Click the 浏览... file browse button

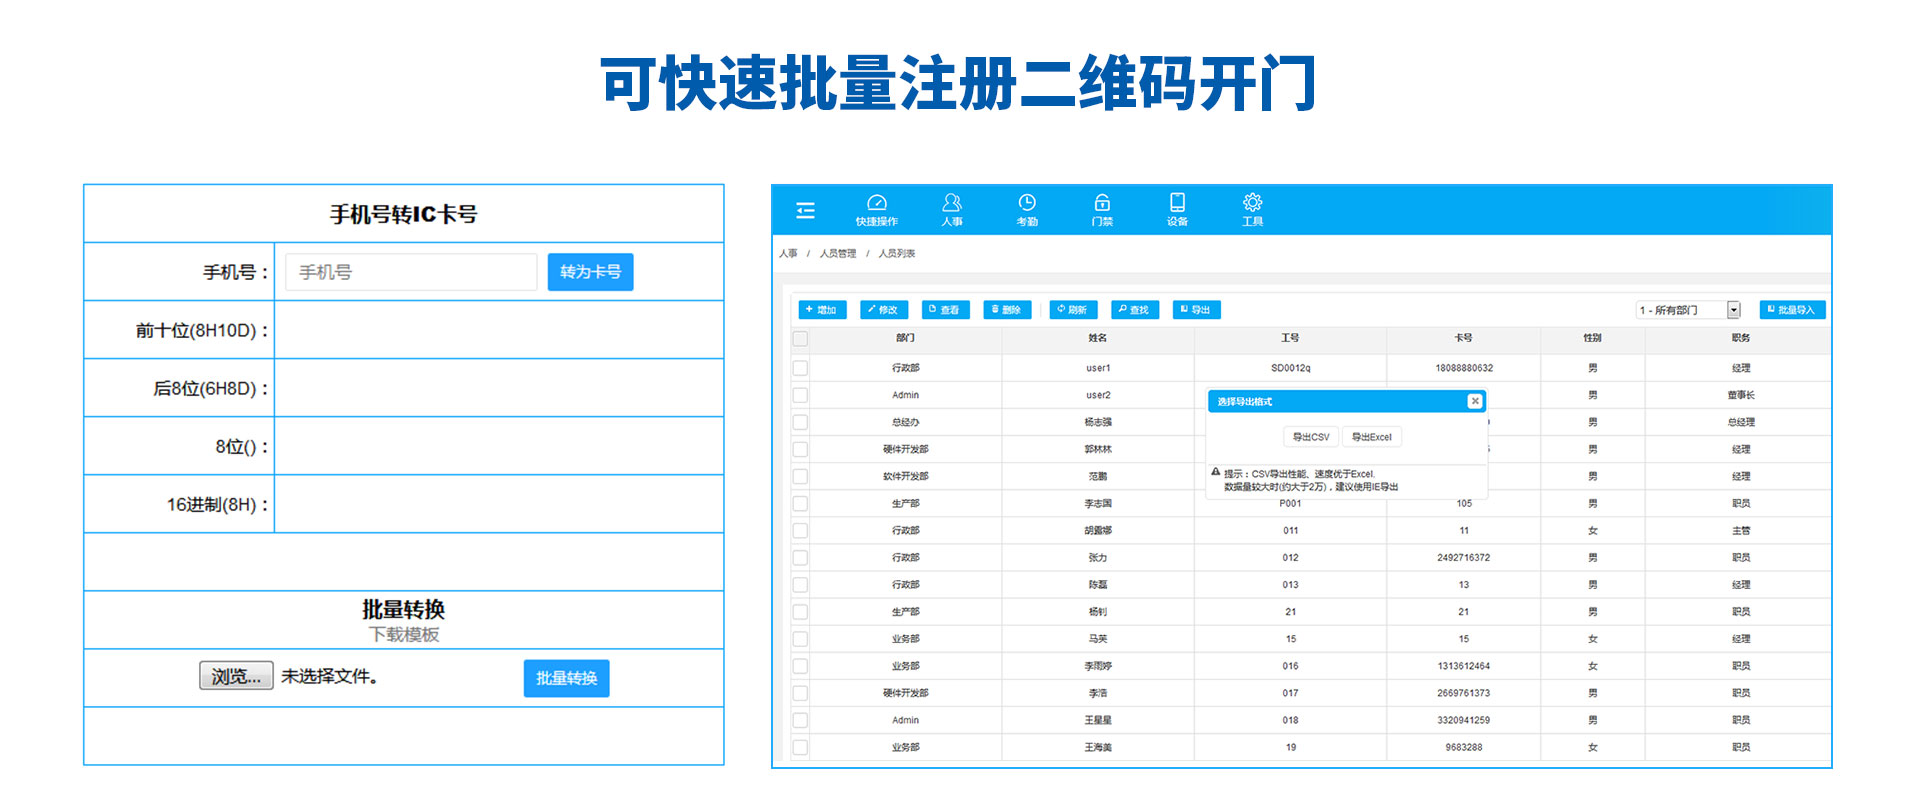(236, 676)
